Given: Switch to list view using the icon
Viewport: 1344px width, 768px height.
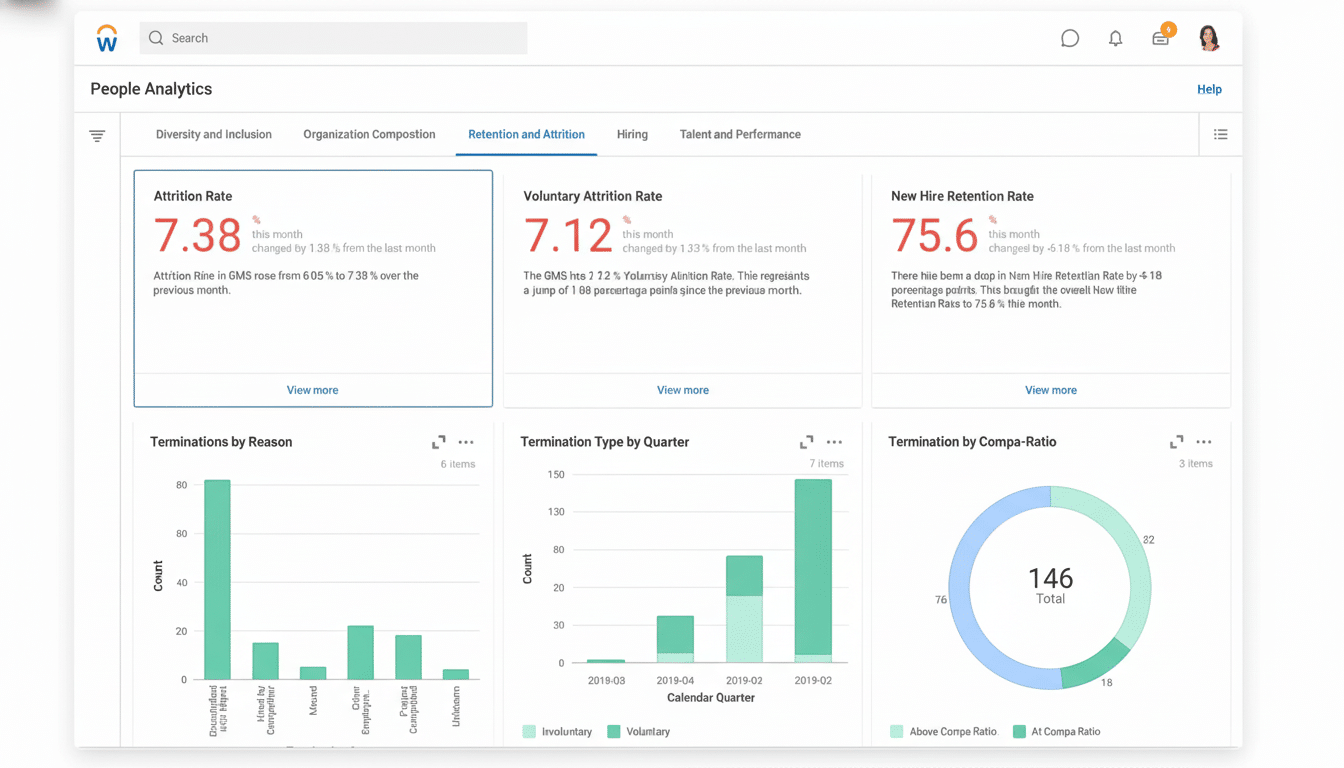Looking at the screenshot, I should (1220, 134).
